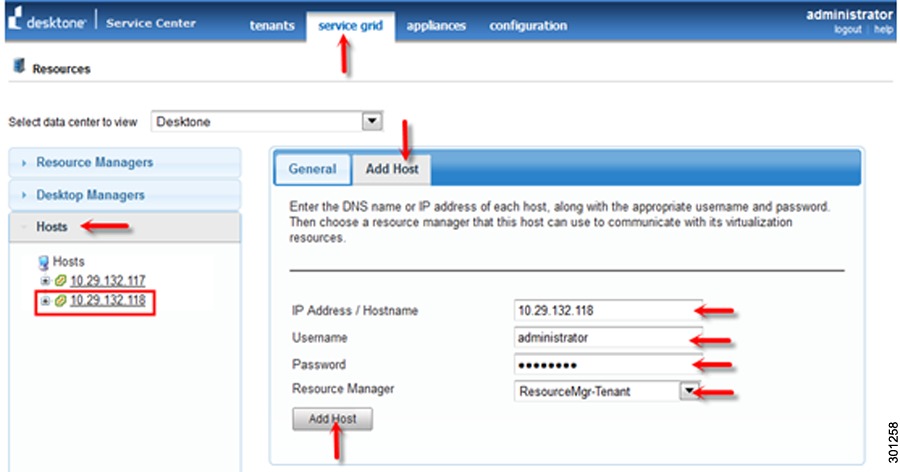
Task: Select the ResourceMgr-Tenant combo box
Action: click(x=607, y=391)
